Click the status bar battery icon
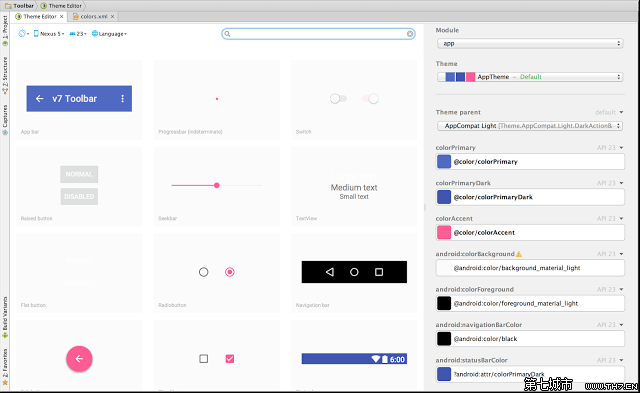The width and height of the screenshot is (640, 393). coord(384,359)
